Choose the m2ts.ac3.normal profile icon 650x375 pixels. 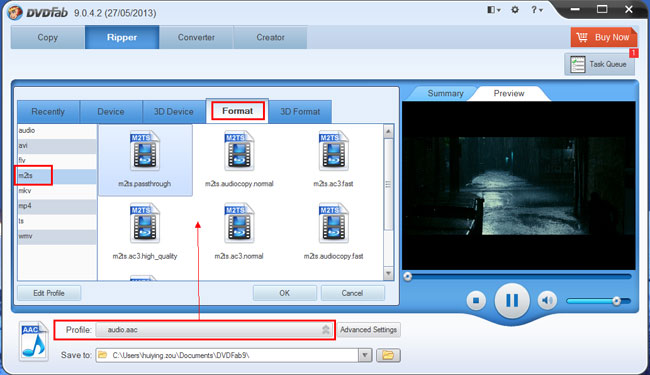[x=239, y=223]
